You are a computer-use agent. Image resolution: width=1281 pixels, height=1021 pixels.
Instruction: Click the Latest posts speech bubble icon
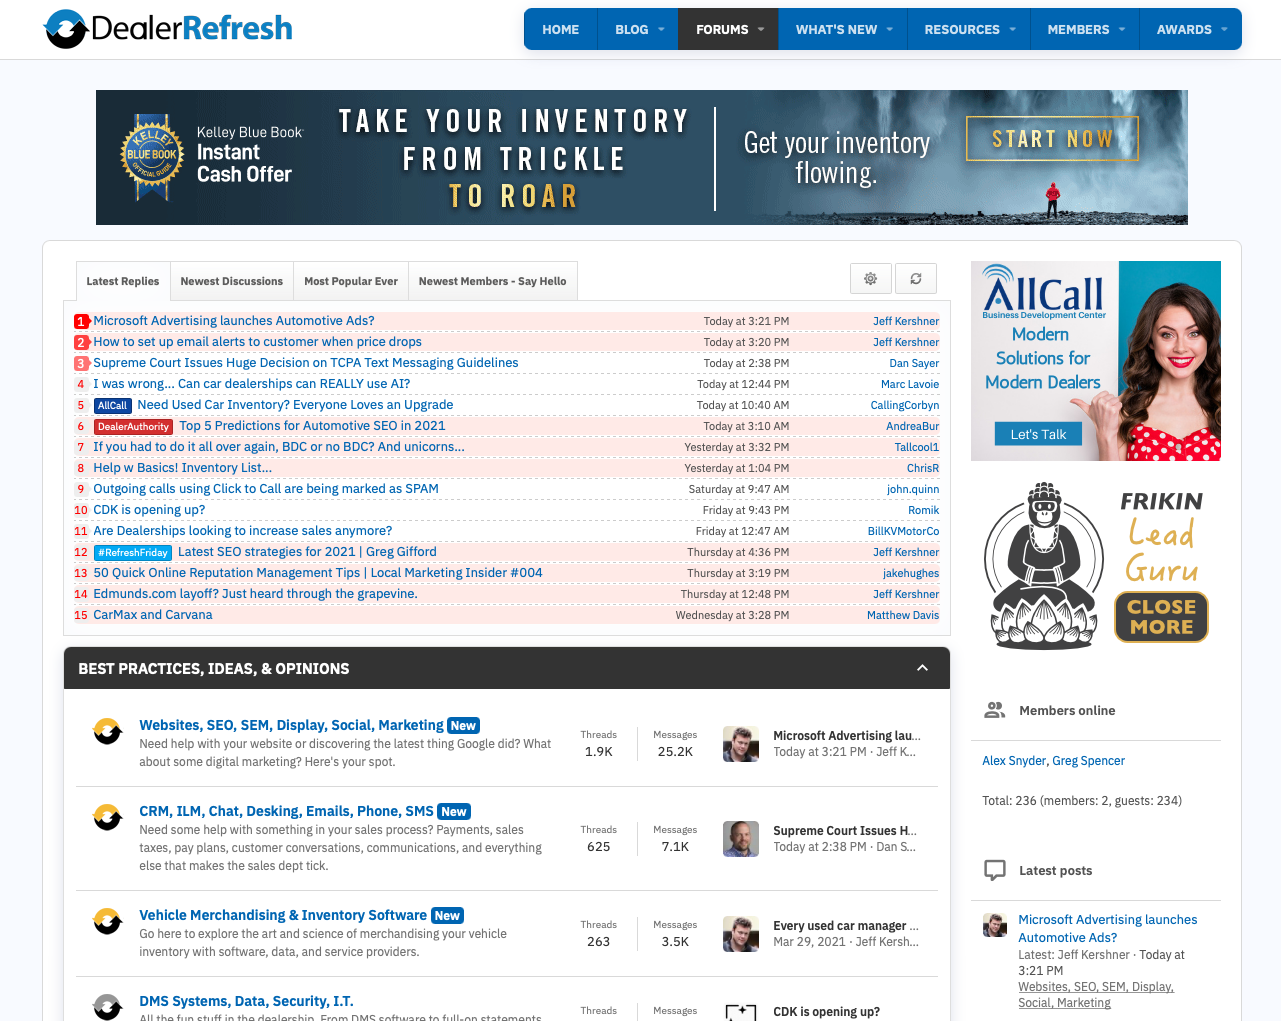[994, 870]
